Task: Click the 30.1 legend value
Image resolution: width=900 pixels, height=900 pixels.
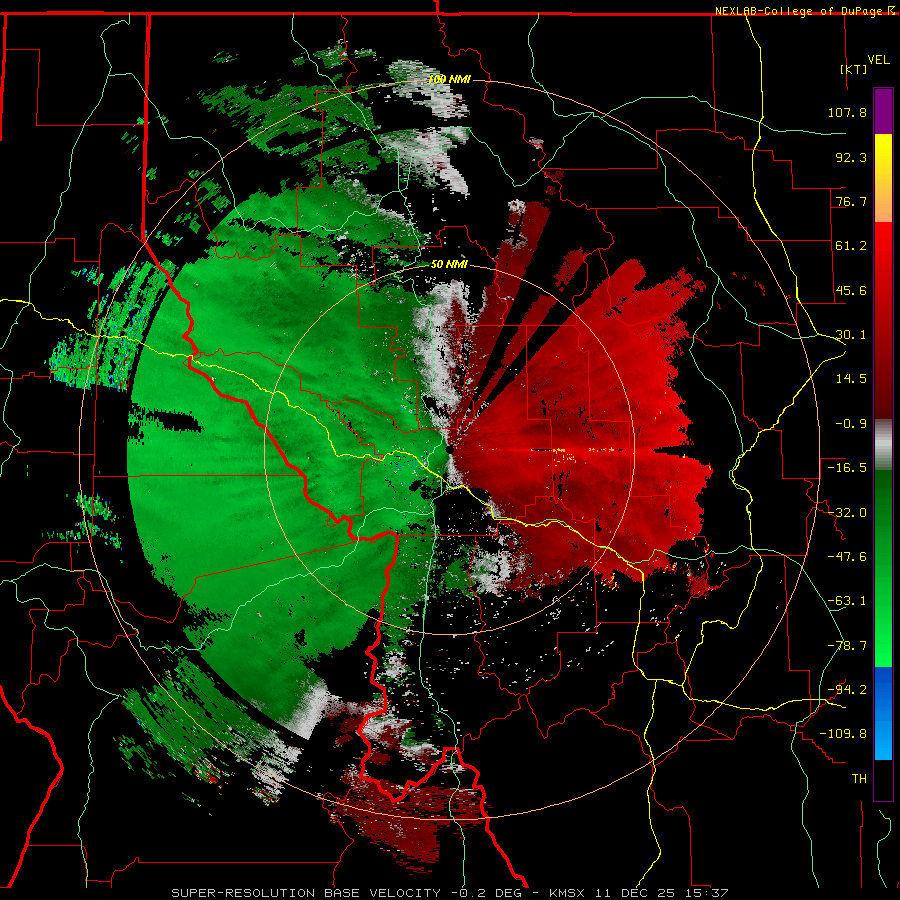Action: tap(851, 335)
